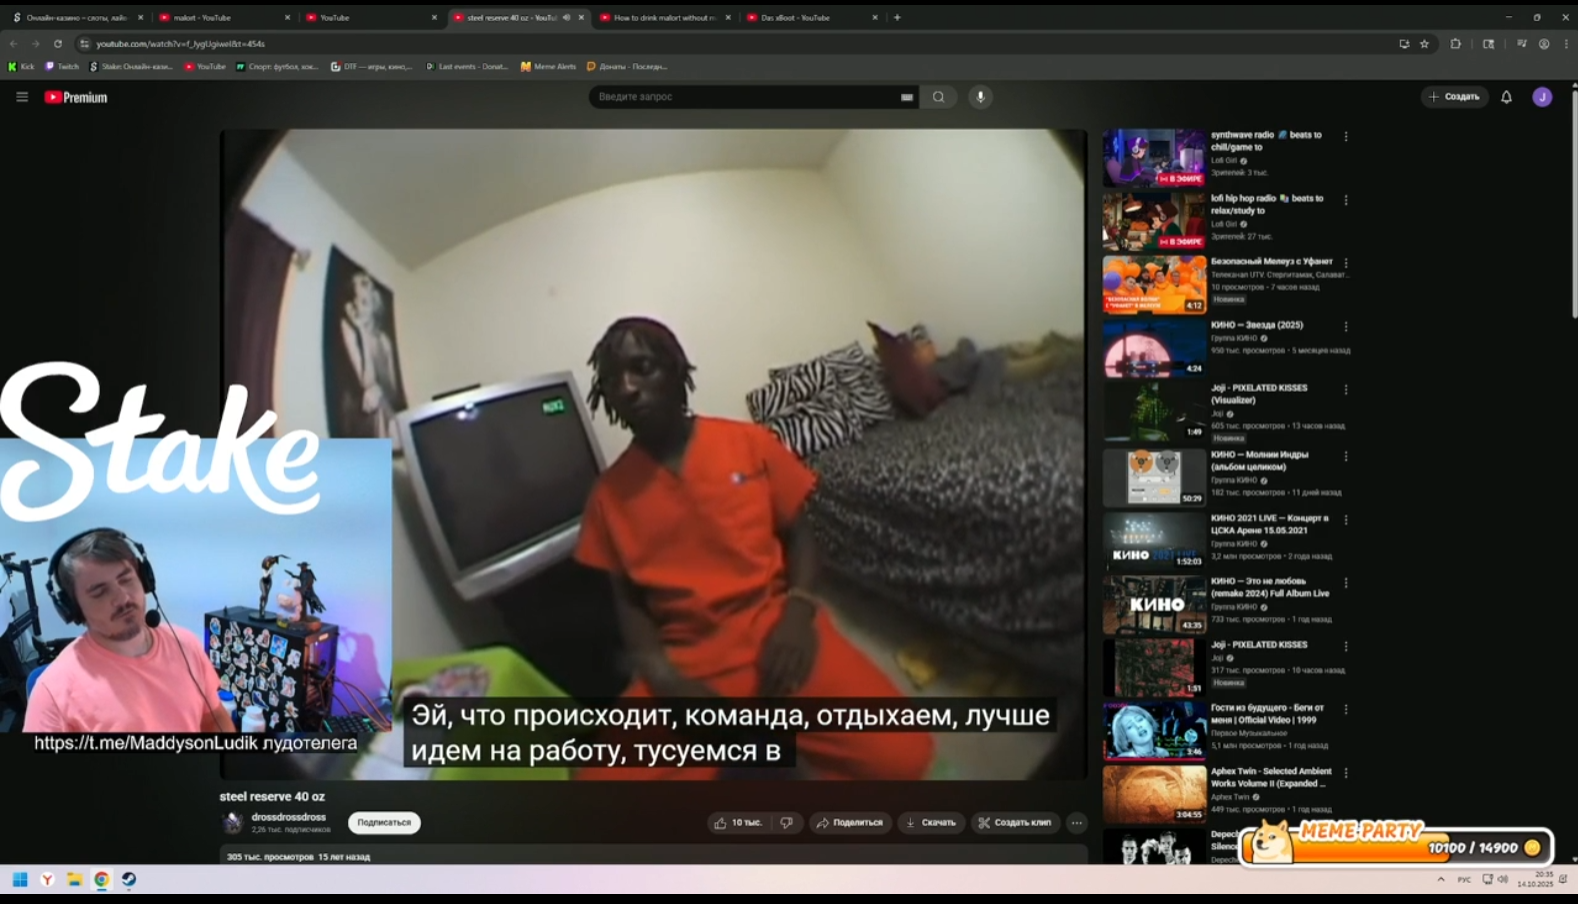Image resolution: width=1578 pixels, height=904 pixels.
Task: Open options for lofi hip hop radio video
Action: click(1346, 200)
